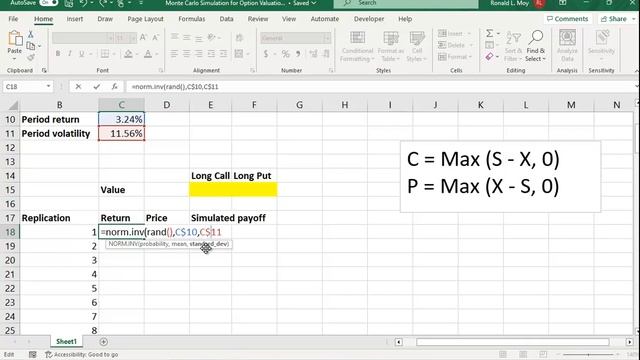
Task: Open the font size dropdown
Action: [x=133, y=38]
